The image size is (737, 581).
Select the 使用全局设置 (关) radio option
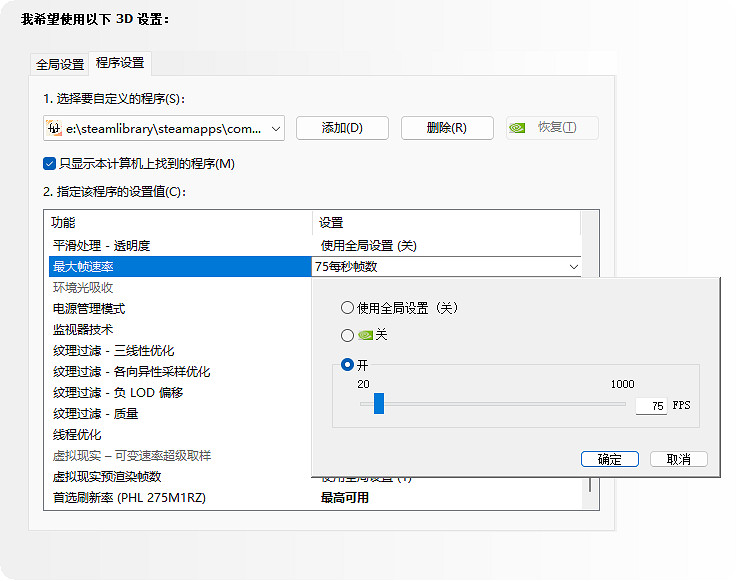coord(347,308)
